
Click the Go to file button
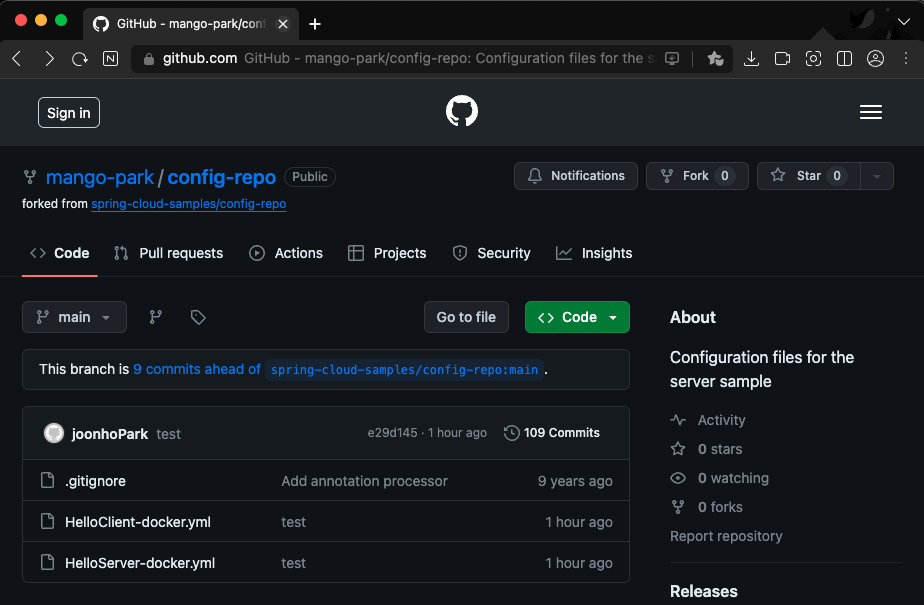point(466,317)
